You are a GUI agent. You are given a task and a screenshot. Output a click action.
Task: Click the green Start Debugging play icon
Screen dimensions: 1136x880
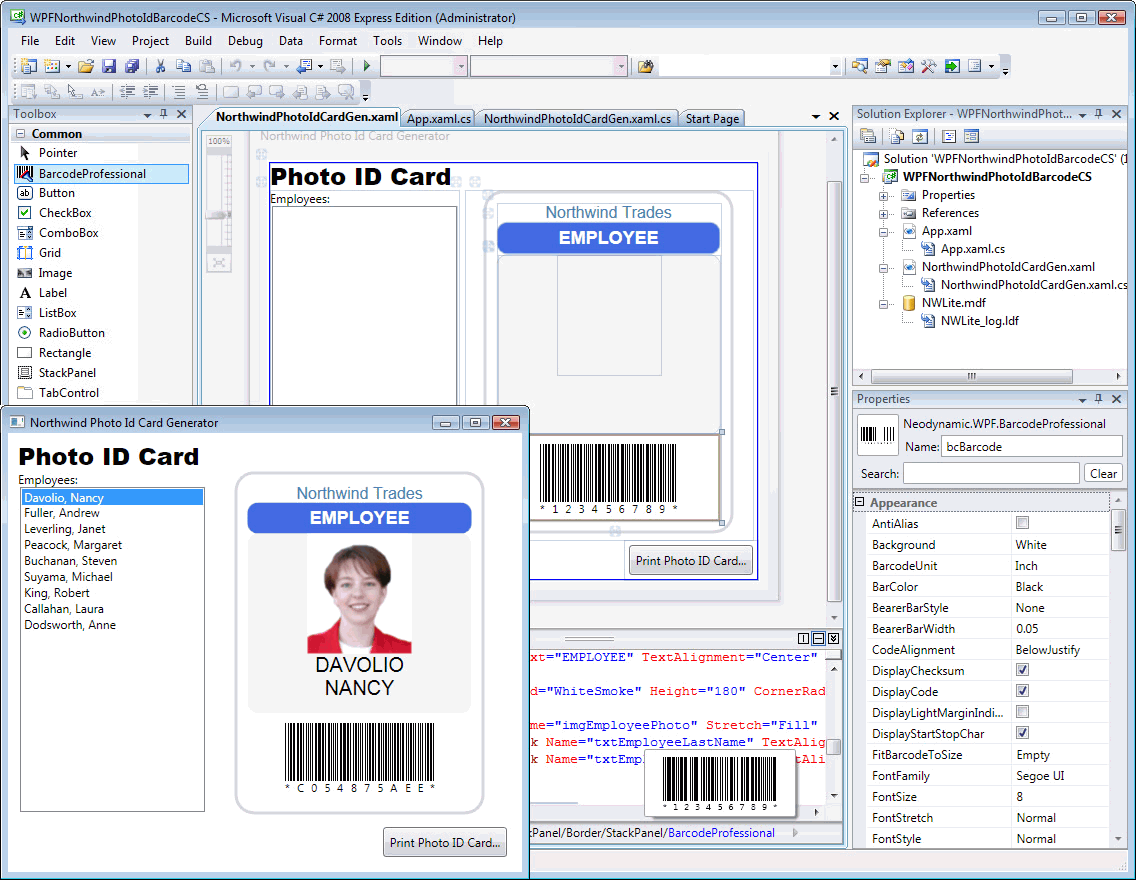(x=367, y=67)
